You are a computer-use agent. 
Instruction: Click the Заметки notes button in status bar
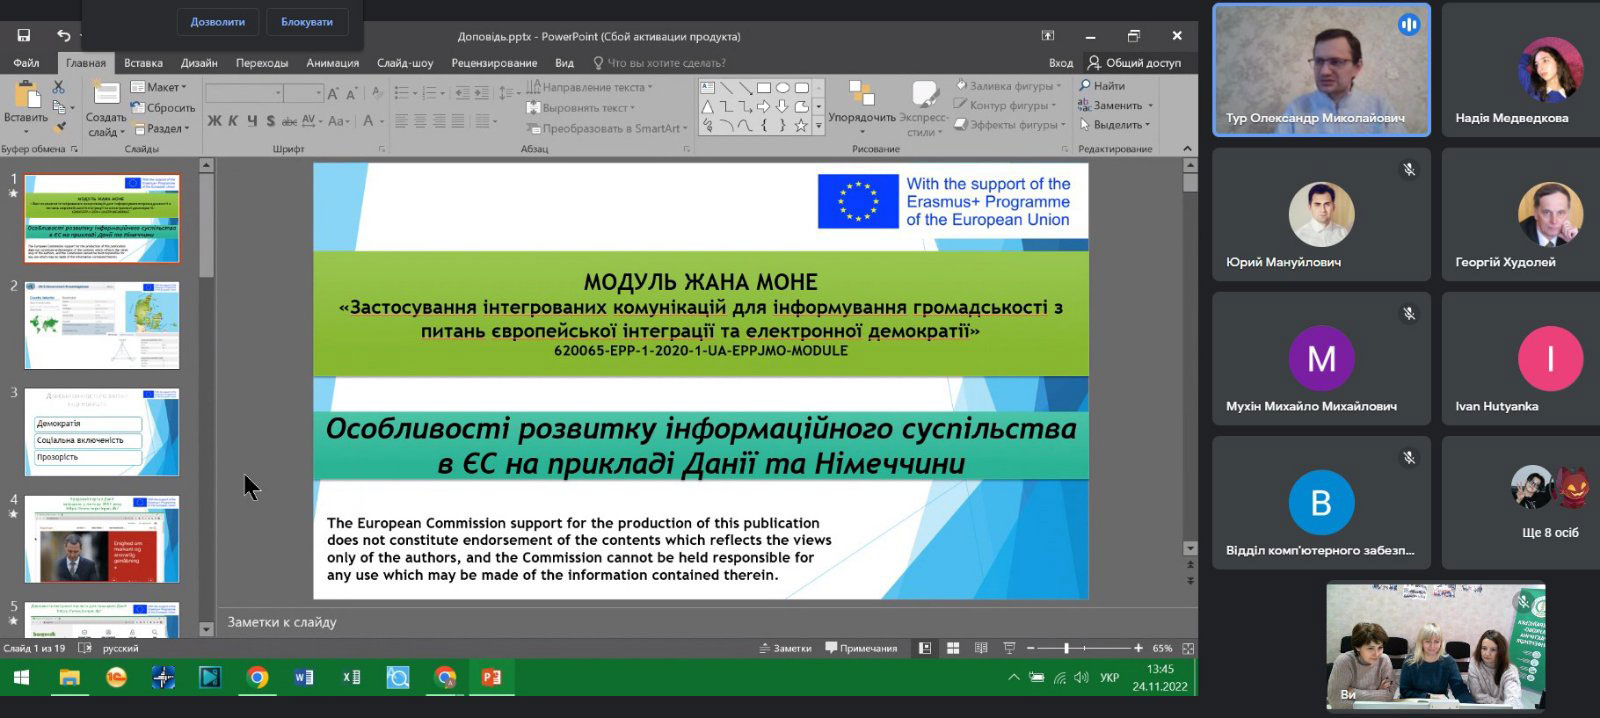pos(786,648)
